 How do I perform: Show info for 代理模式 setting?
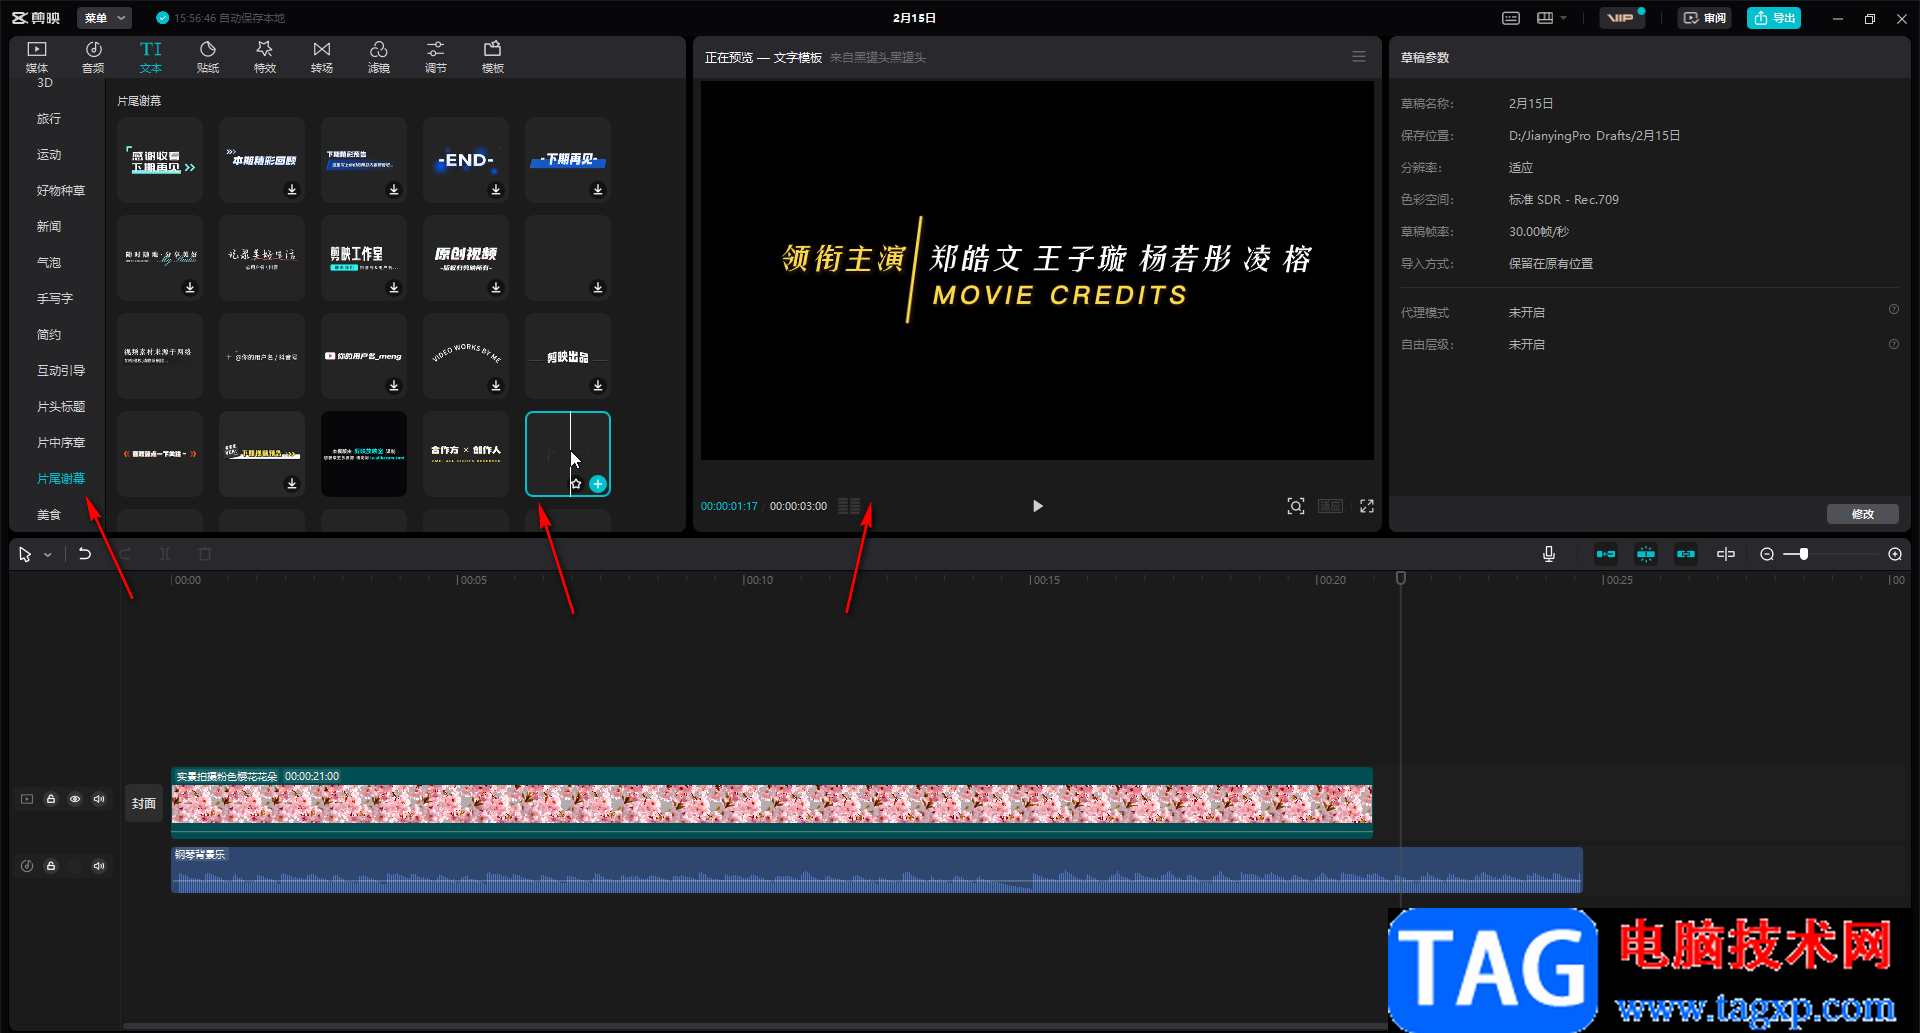pos(1894,310)
